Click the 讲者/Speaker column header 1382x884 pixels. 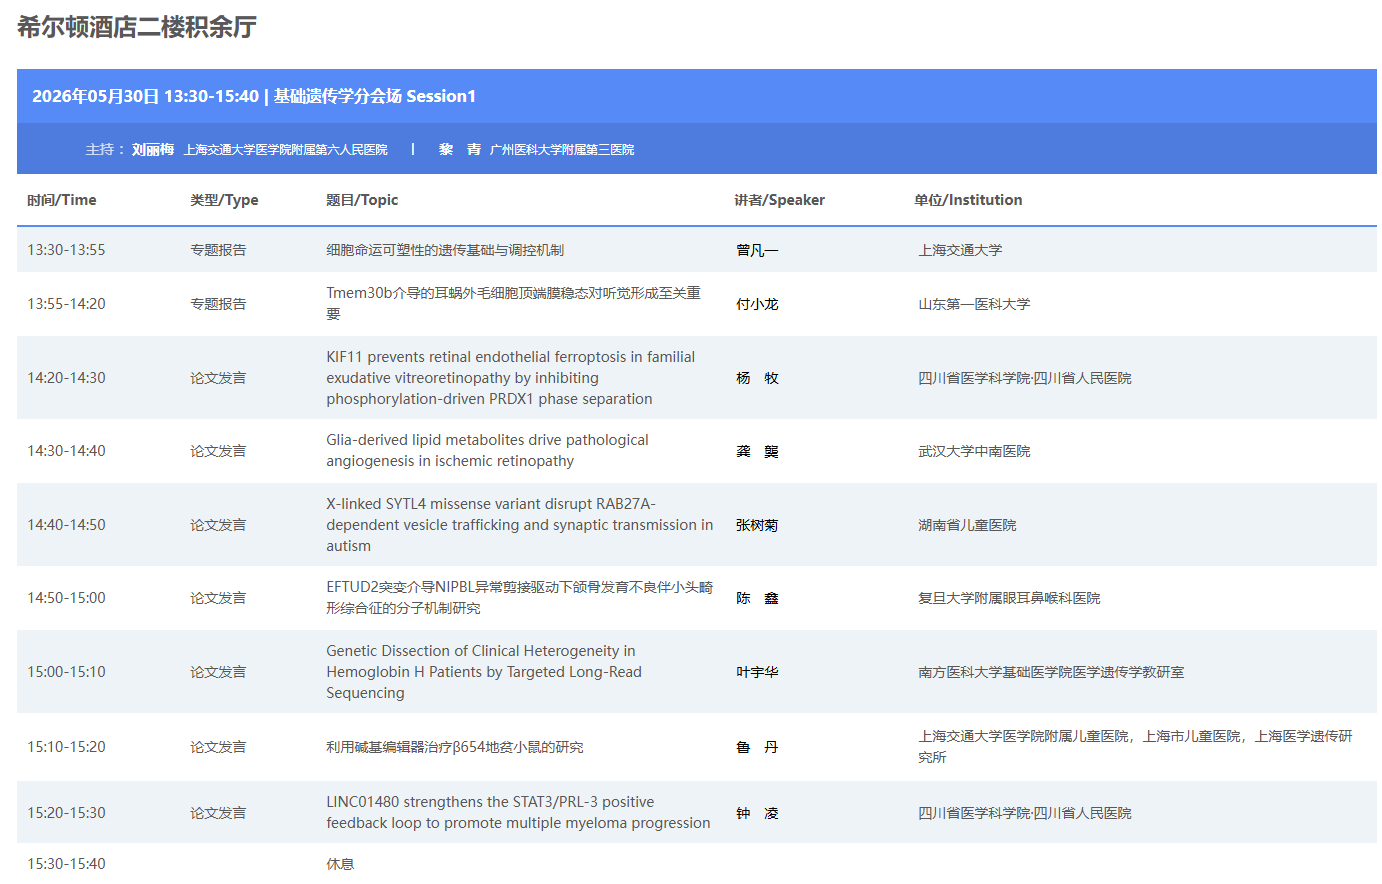(x=780, y=200)
